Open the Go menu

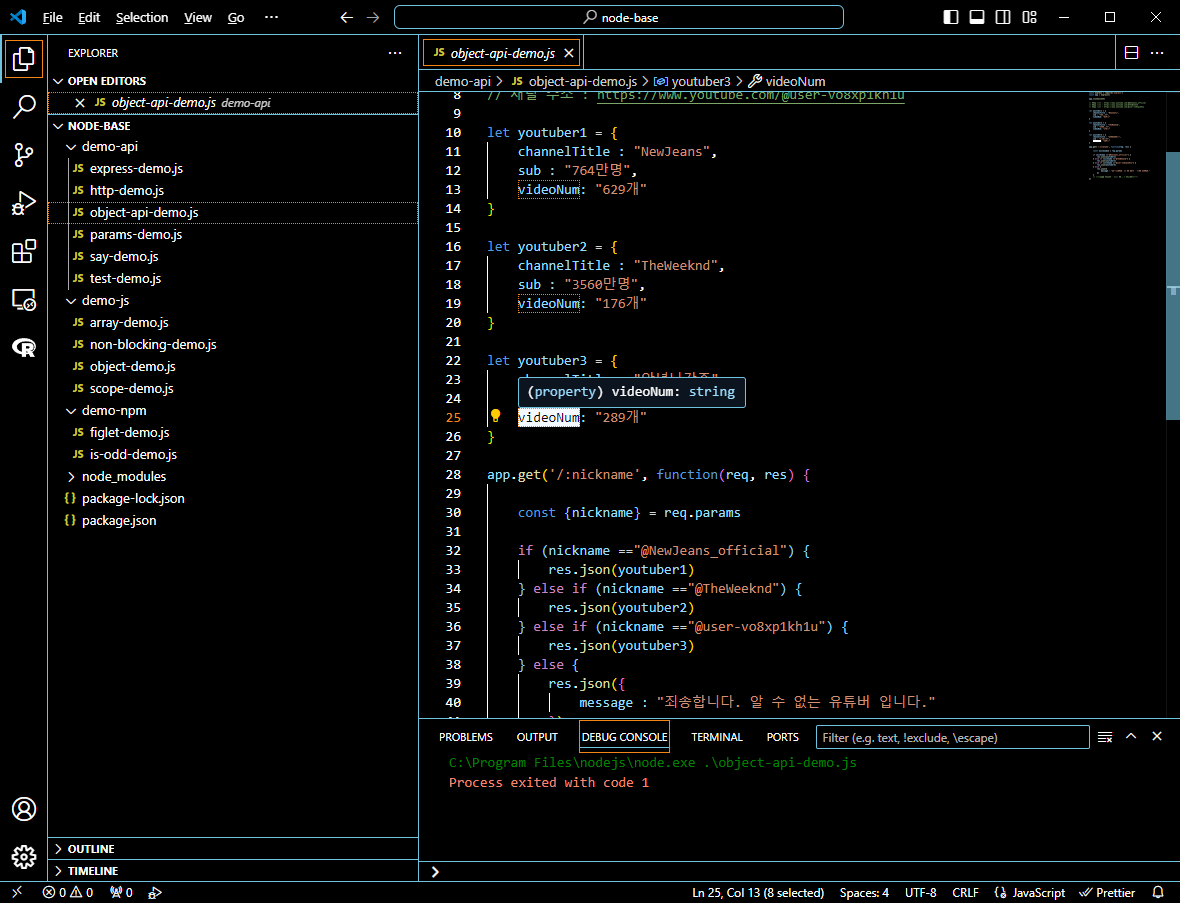[236, 17]
